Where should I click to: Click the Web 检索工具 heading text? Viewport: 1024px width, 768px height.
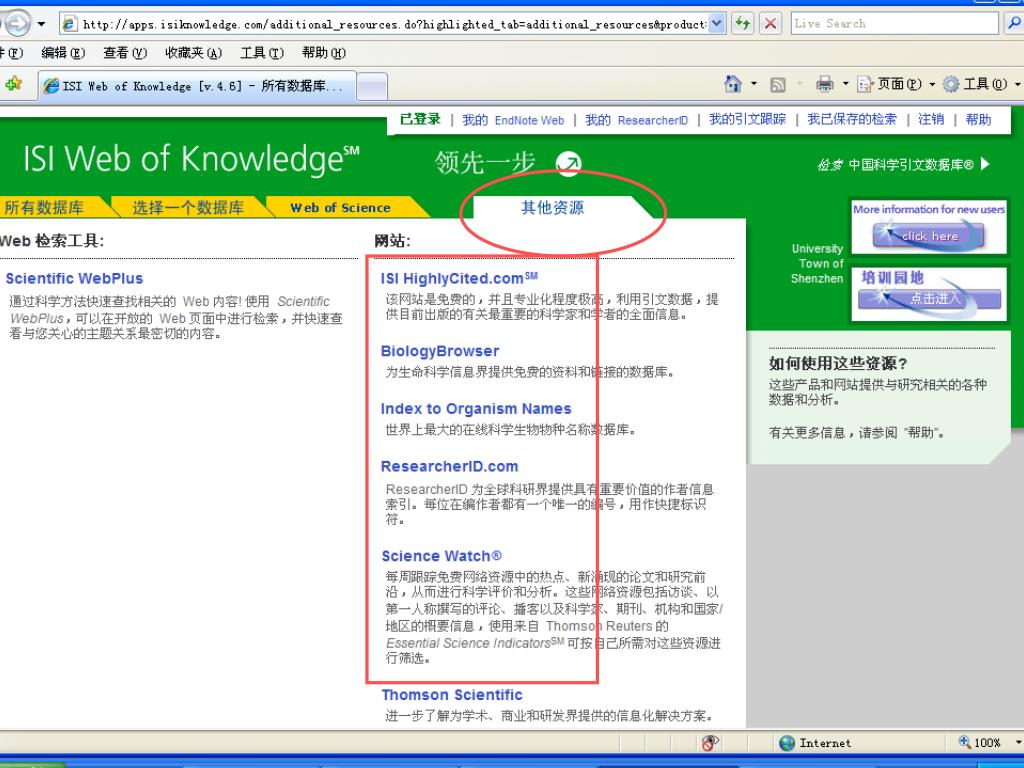click(x=52, y=241)
